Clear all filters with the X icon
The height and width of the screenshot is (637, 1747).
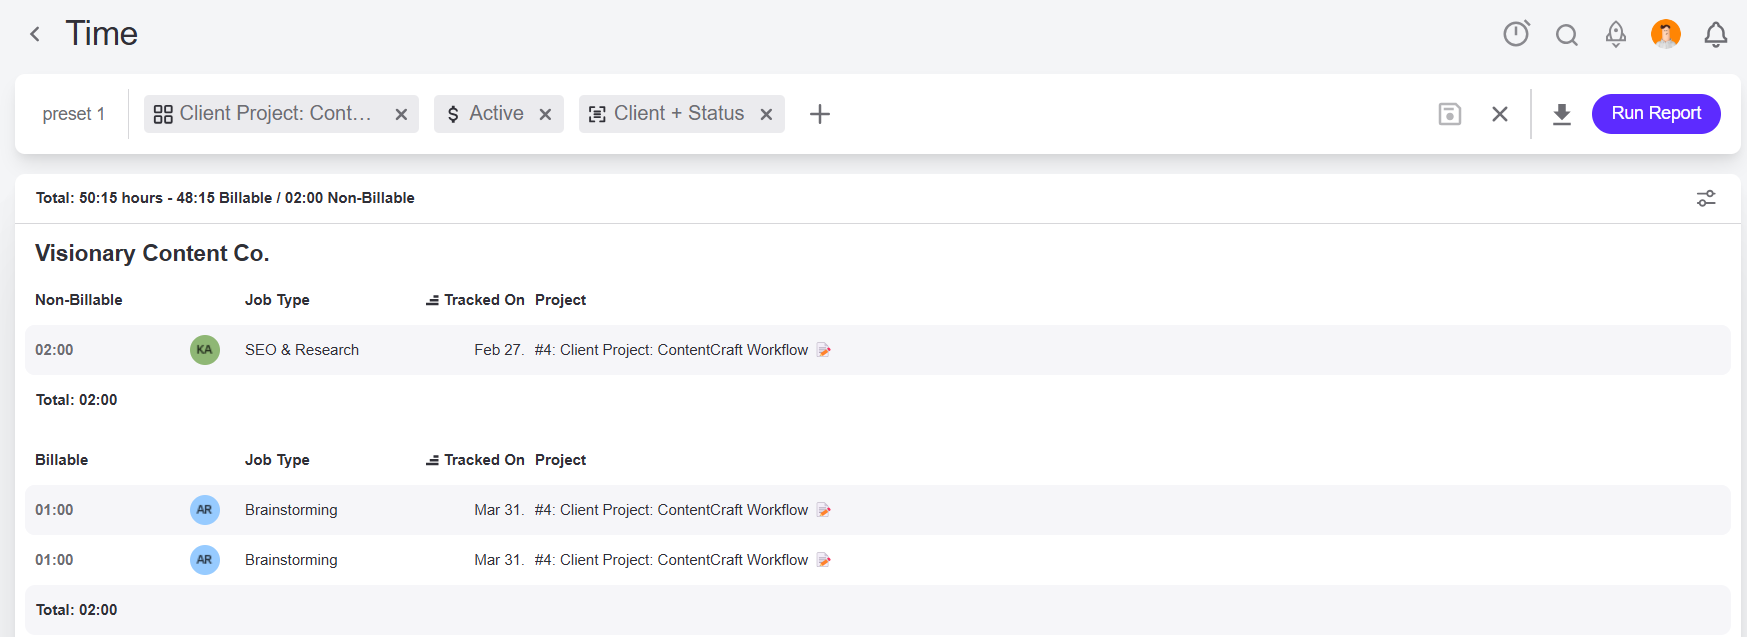(x=1499, y=114)
